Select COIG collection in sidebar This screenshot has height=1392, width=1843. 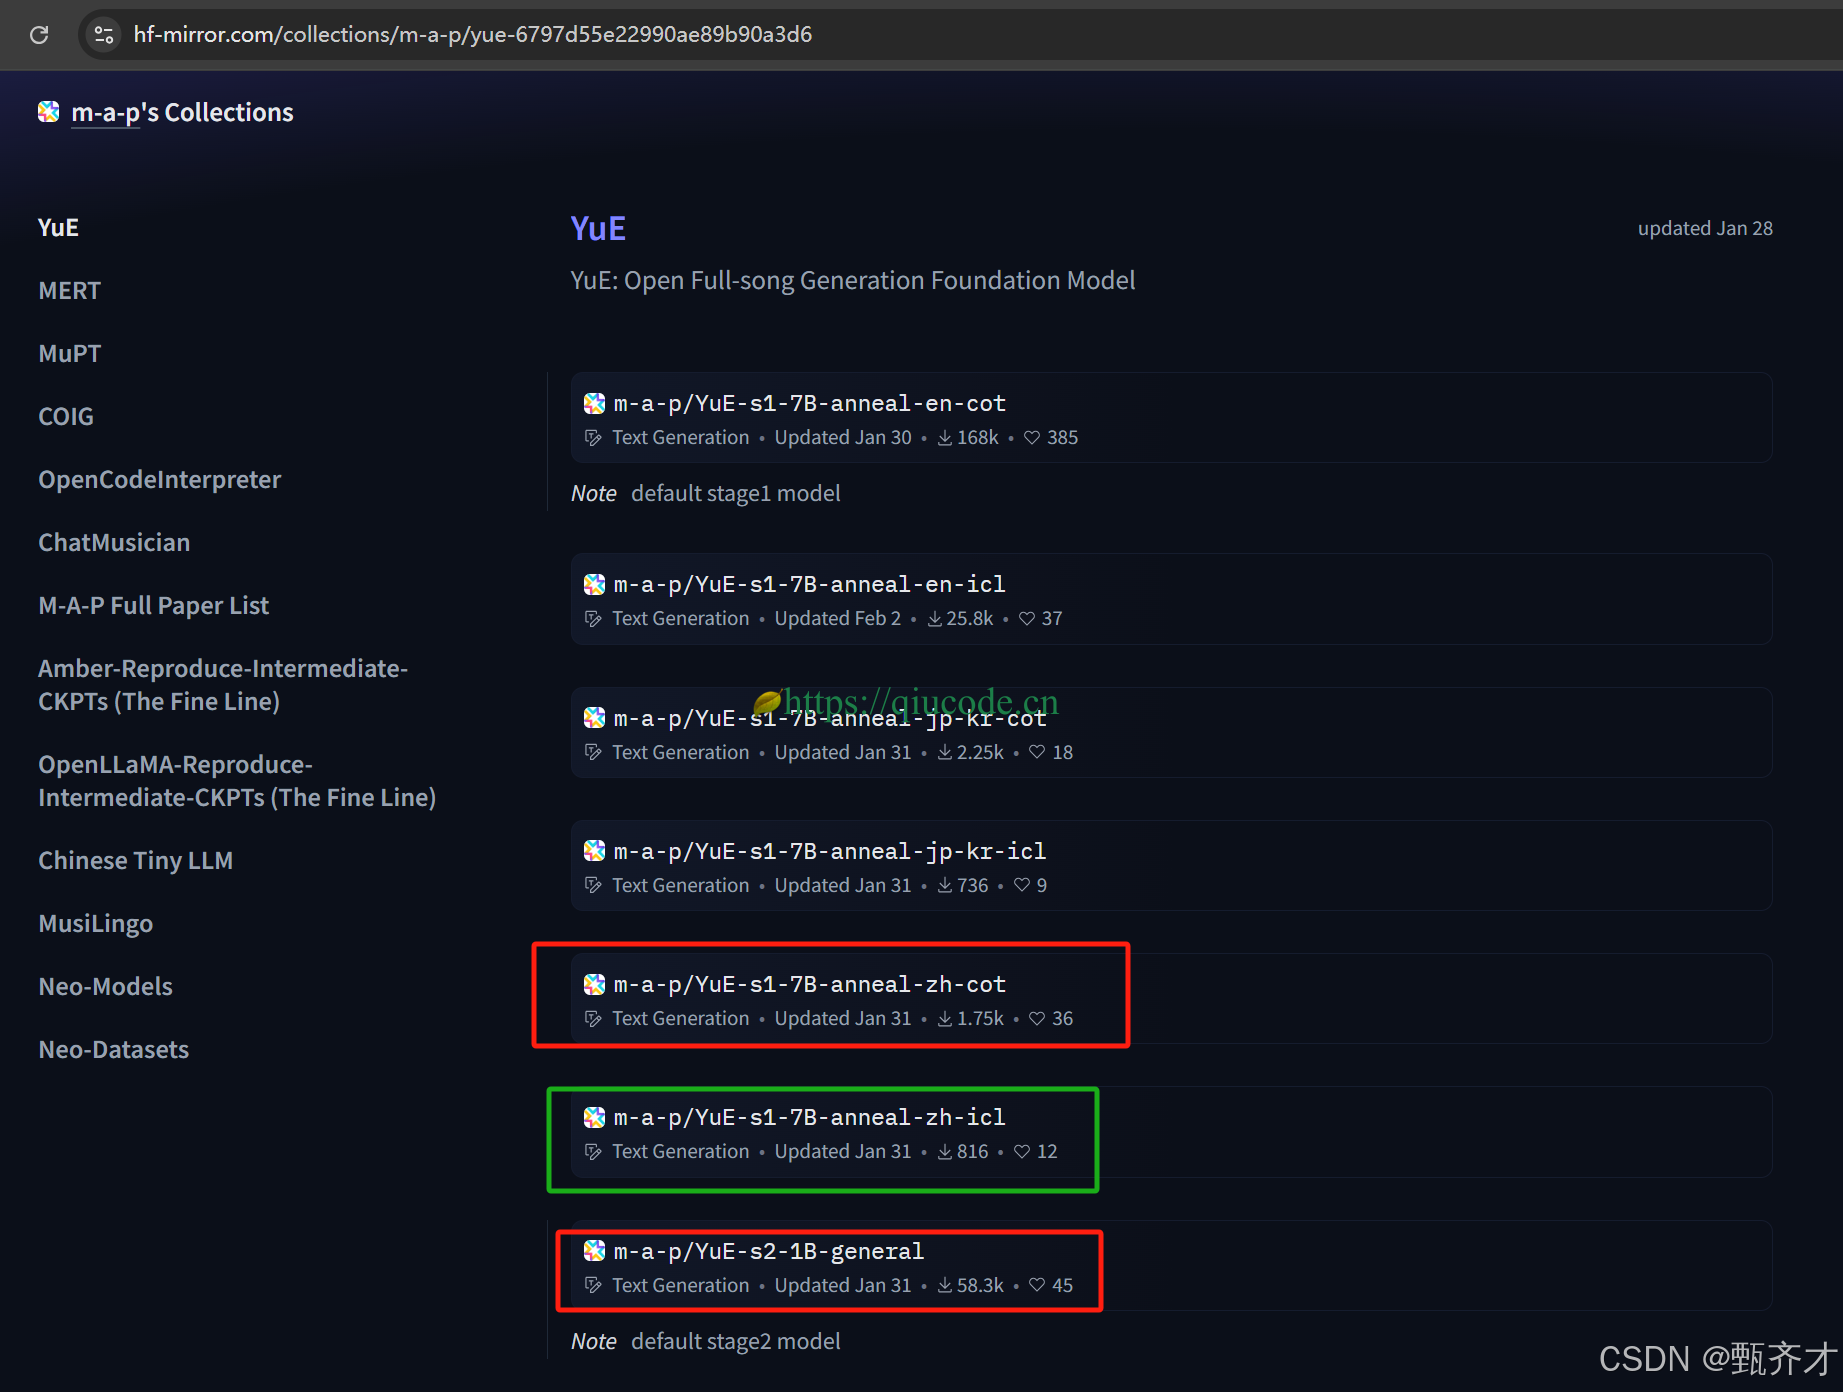[66, 417]
